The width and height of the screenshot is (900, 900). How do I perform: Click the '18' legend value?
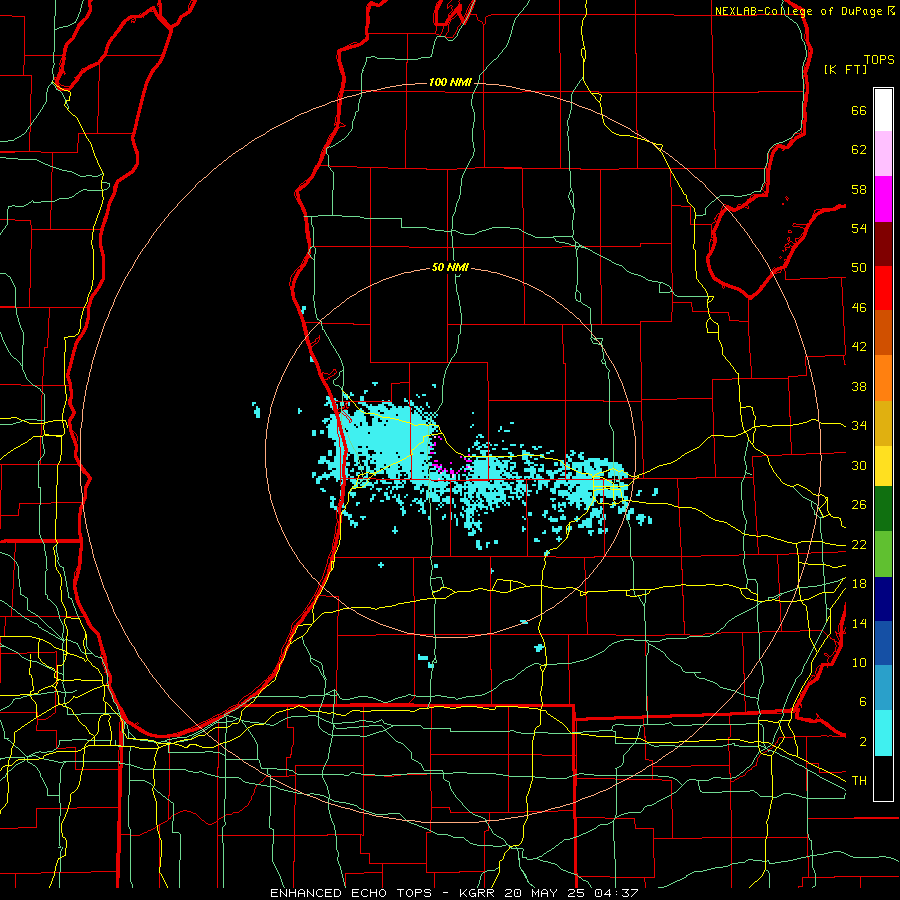click(859, 584)
